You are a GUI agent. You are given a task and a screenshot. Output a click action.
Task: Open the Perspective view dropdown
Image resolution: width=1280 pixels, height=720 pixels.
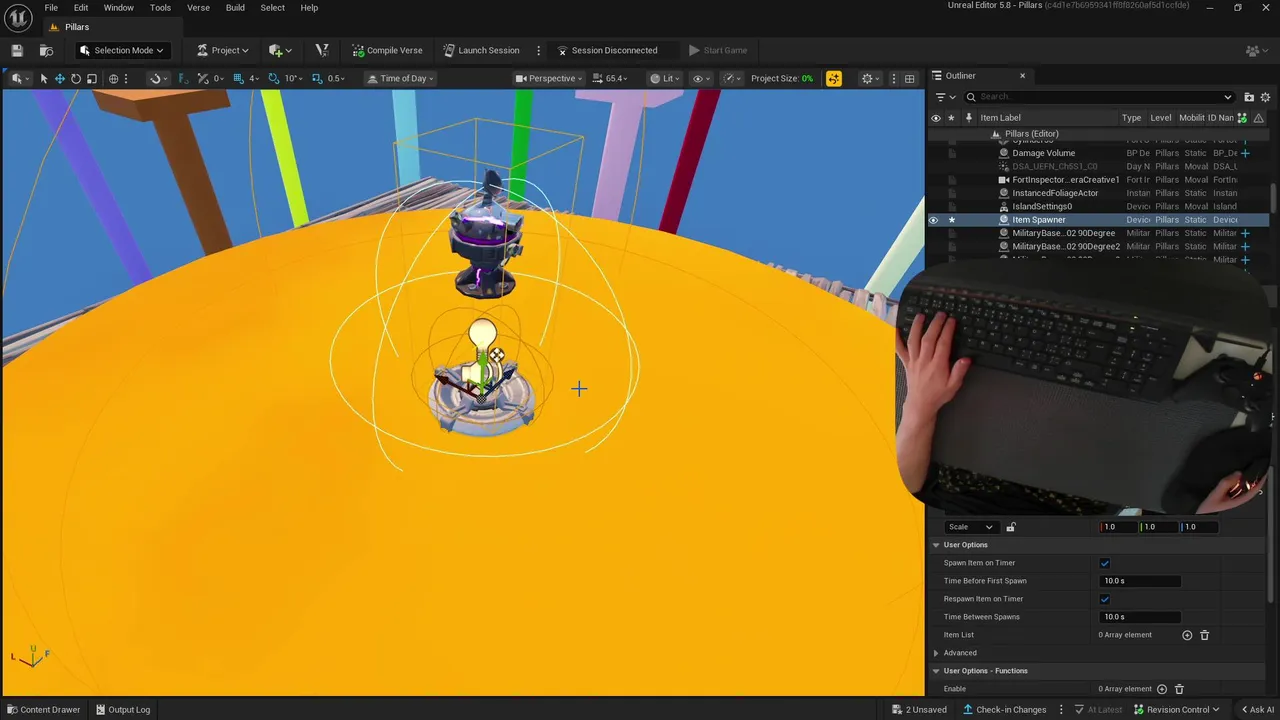tap(549, 78)
